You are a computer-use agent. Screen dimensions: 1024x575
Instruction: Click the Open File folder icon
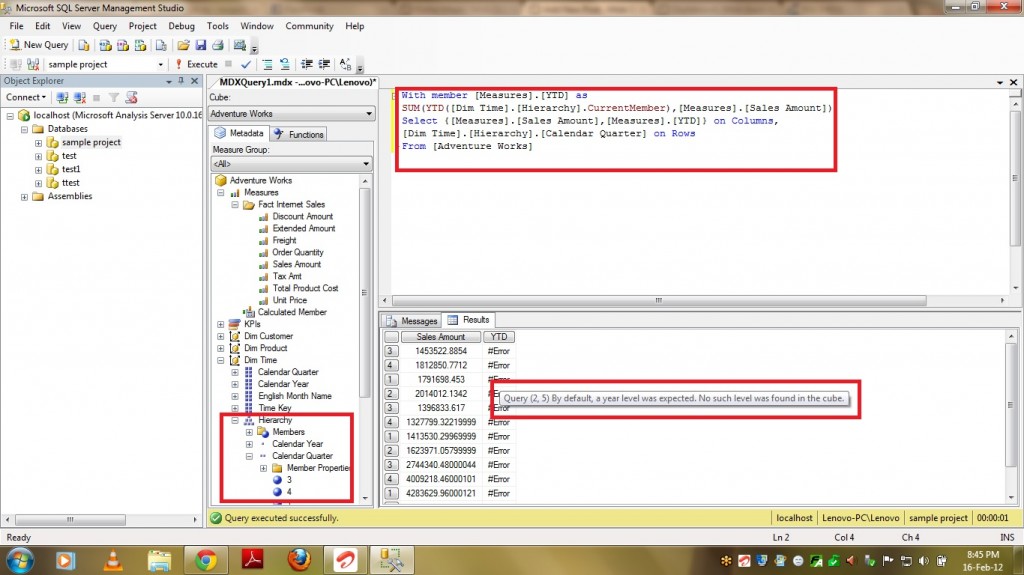tap(183, 45)
